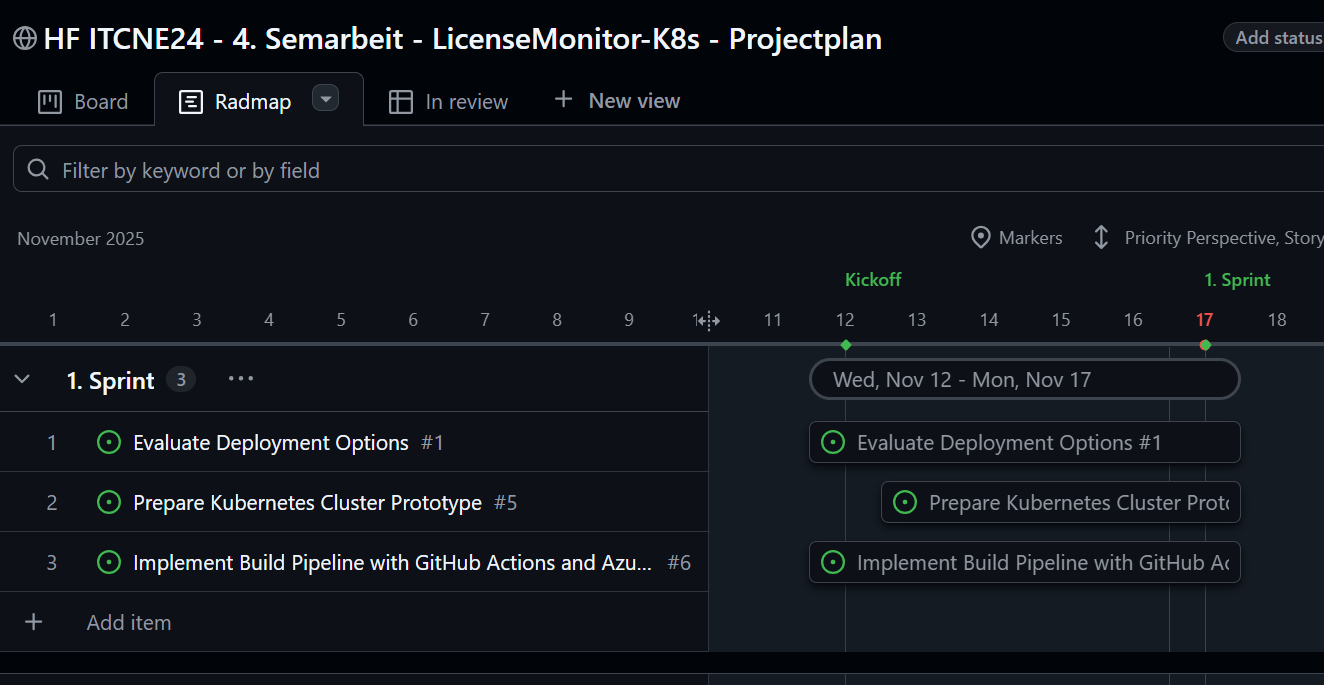Click the Markers pin icon
Screen dimensions: 1324x685
pyautogui.click(x=981, y=237)
